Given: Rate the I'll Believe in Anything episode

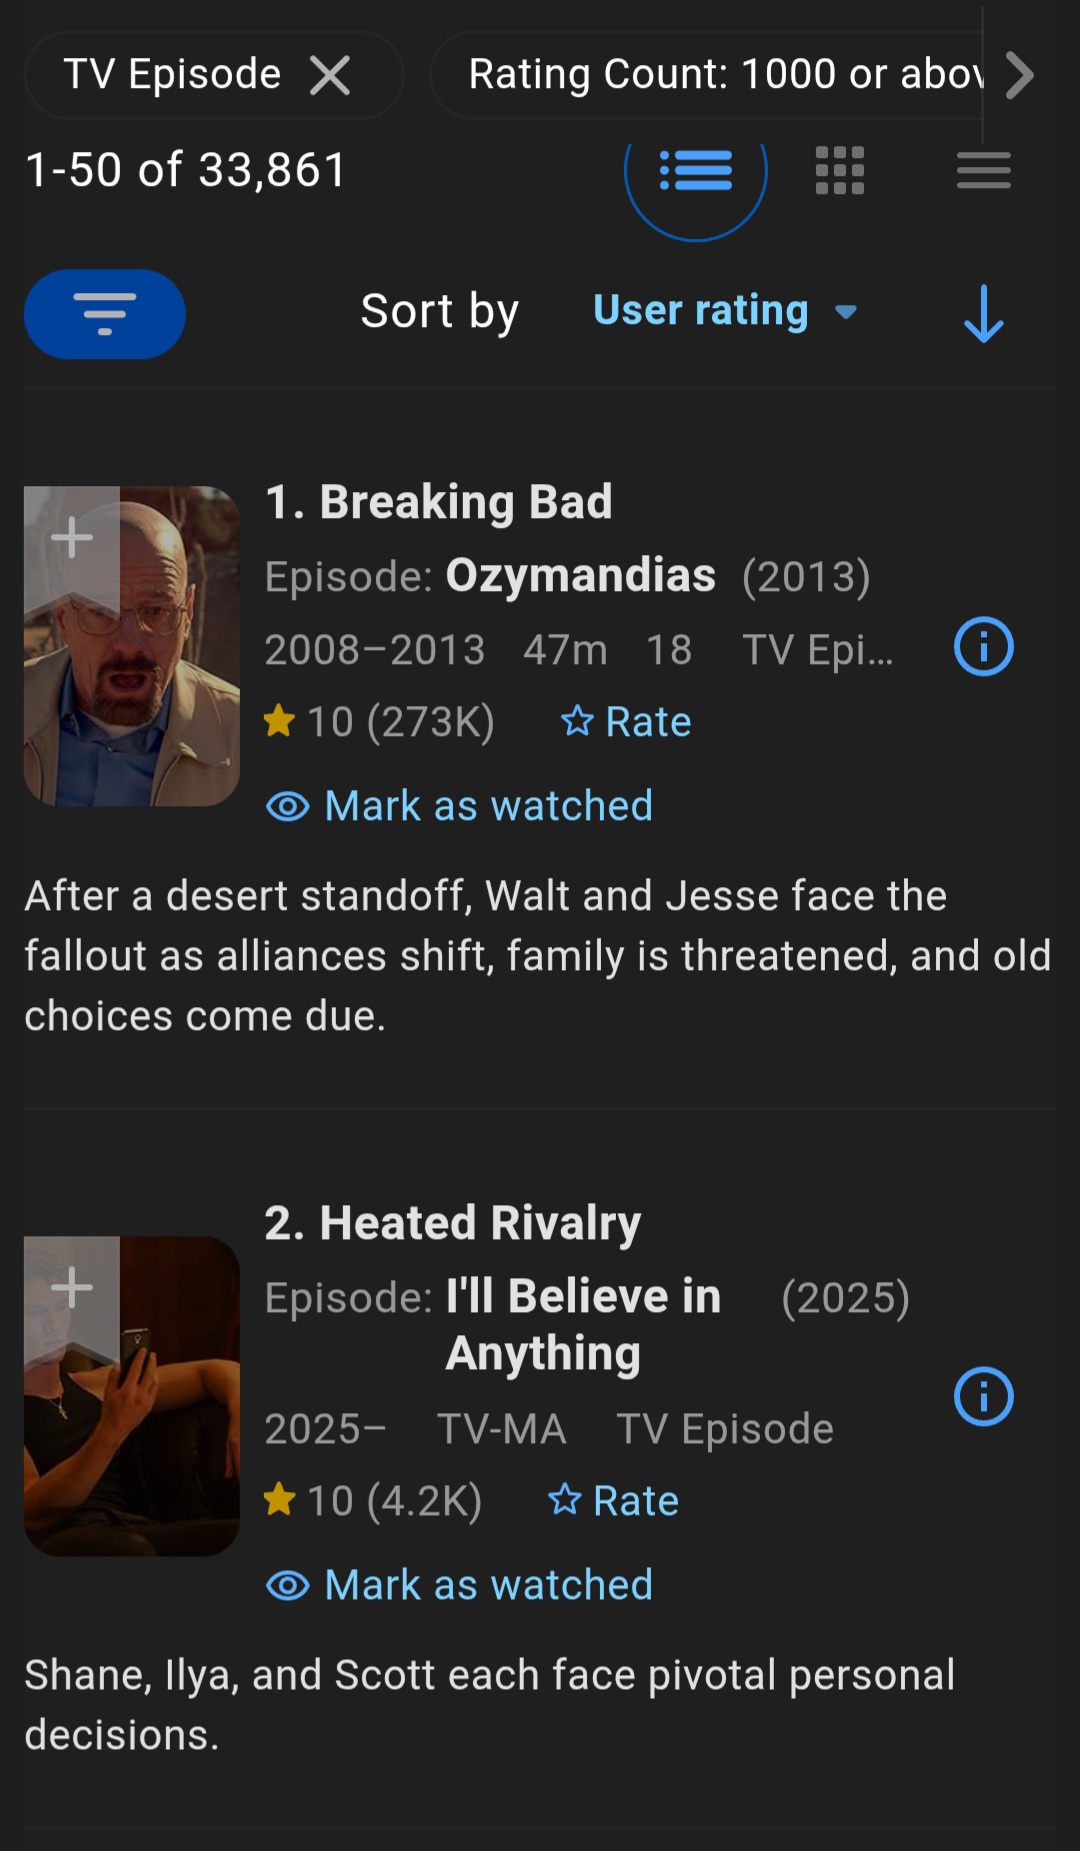Looking at the screenshot, I should pyautogui.click(x=614, y=1501).
